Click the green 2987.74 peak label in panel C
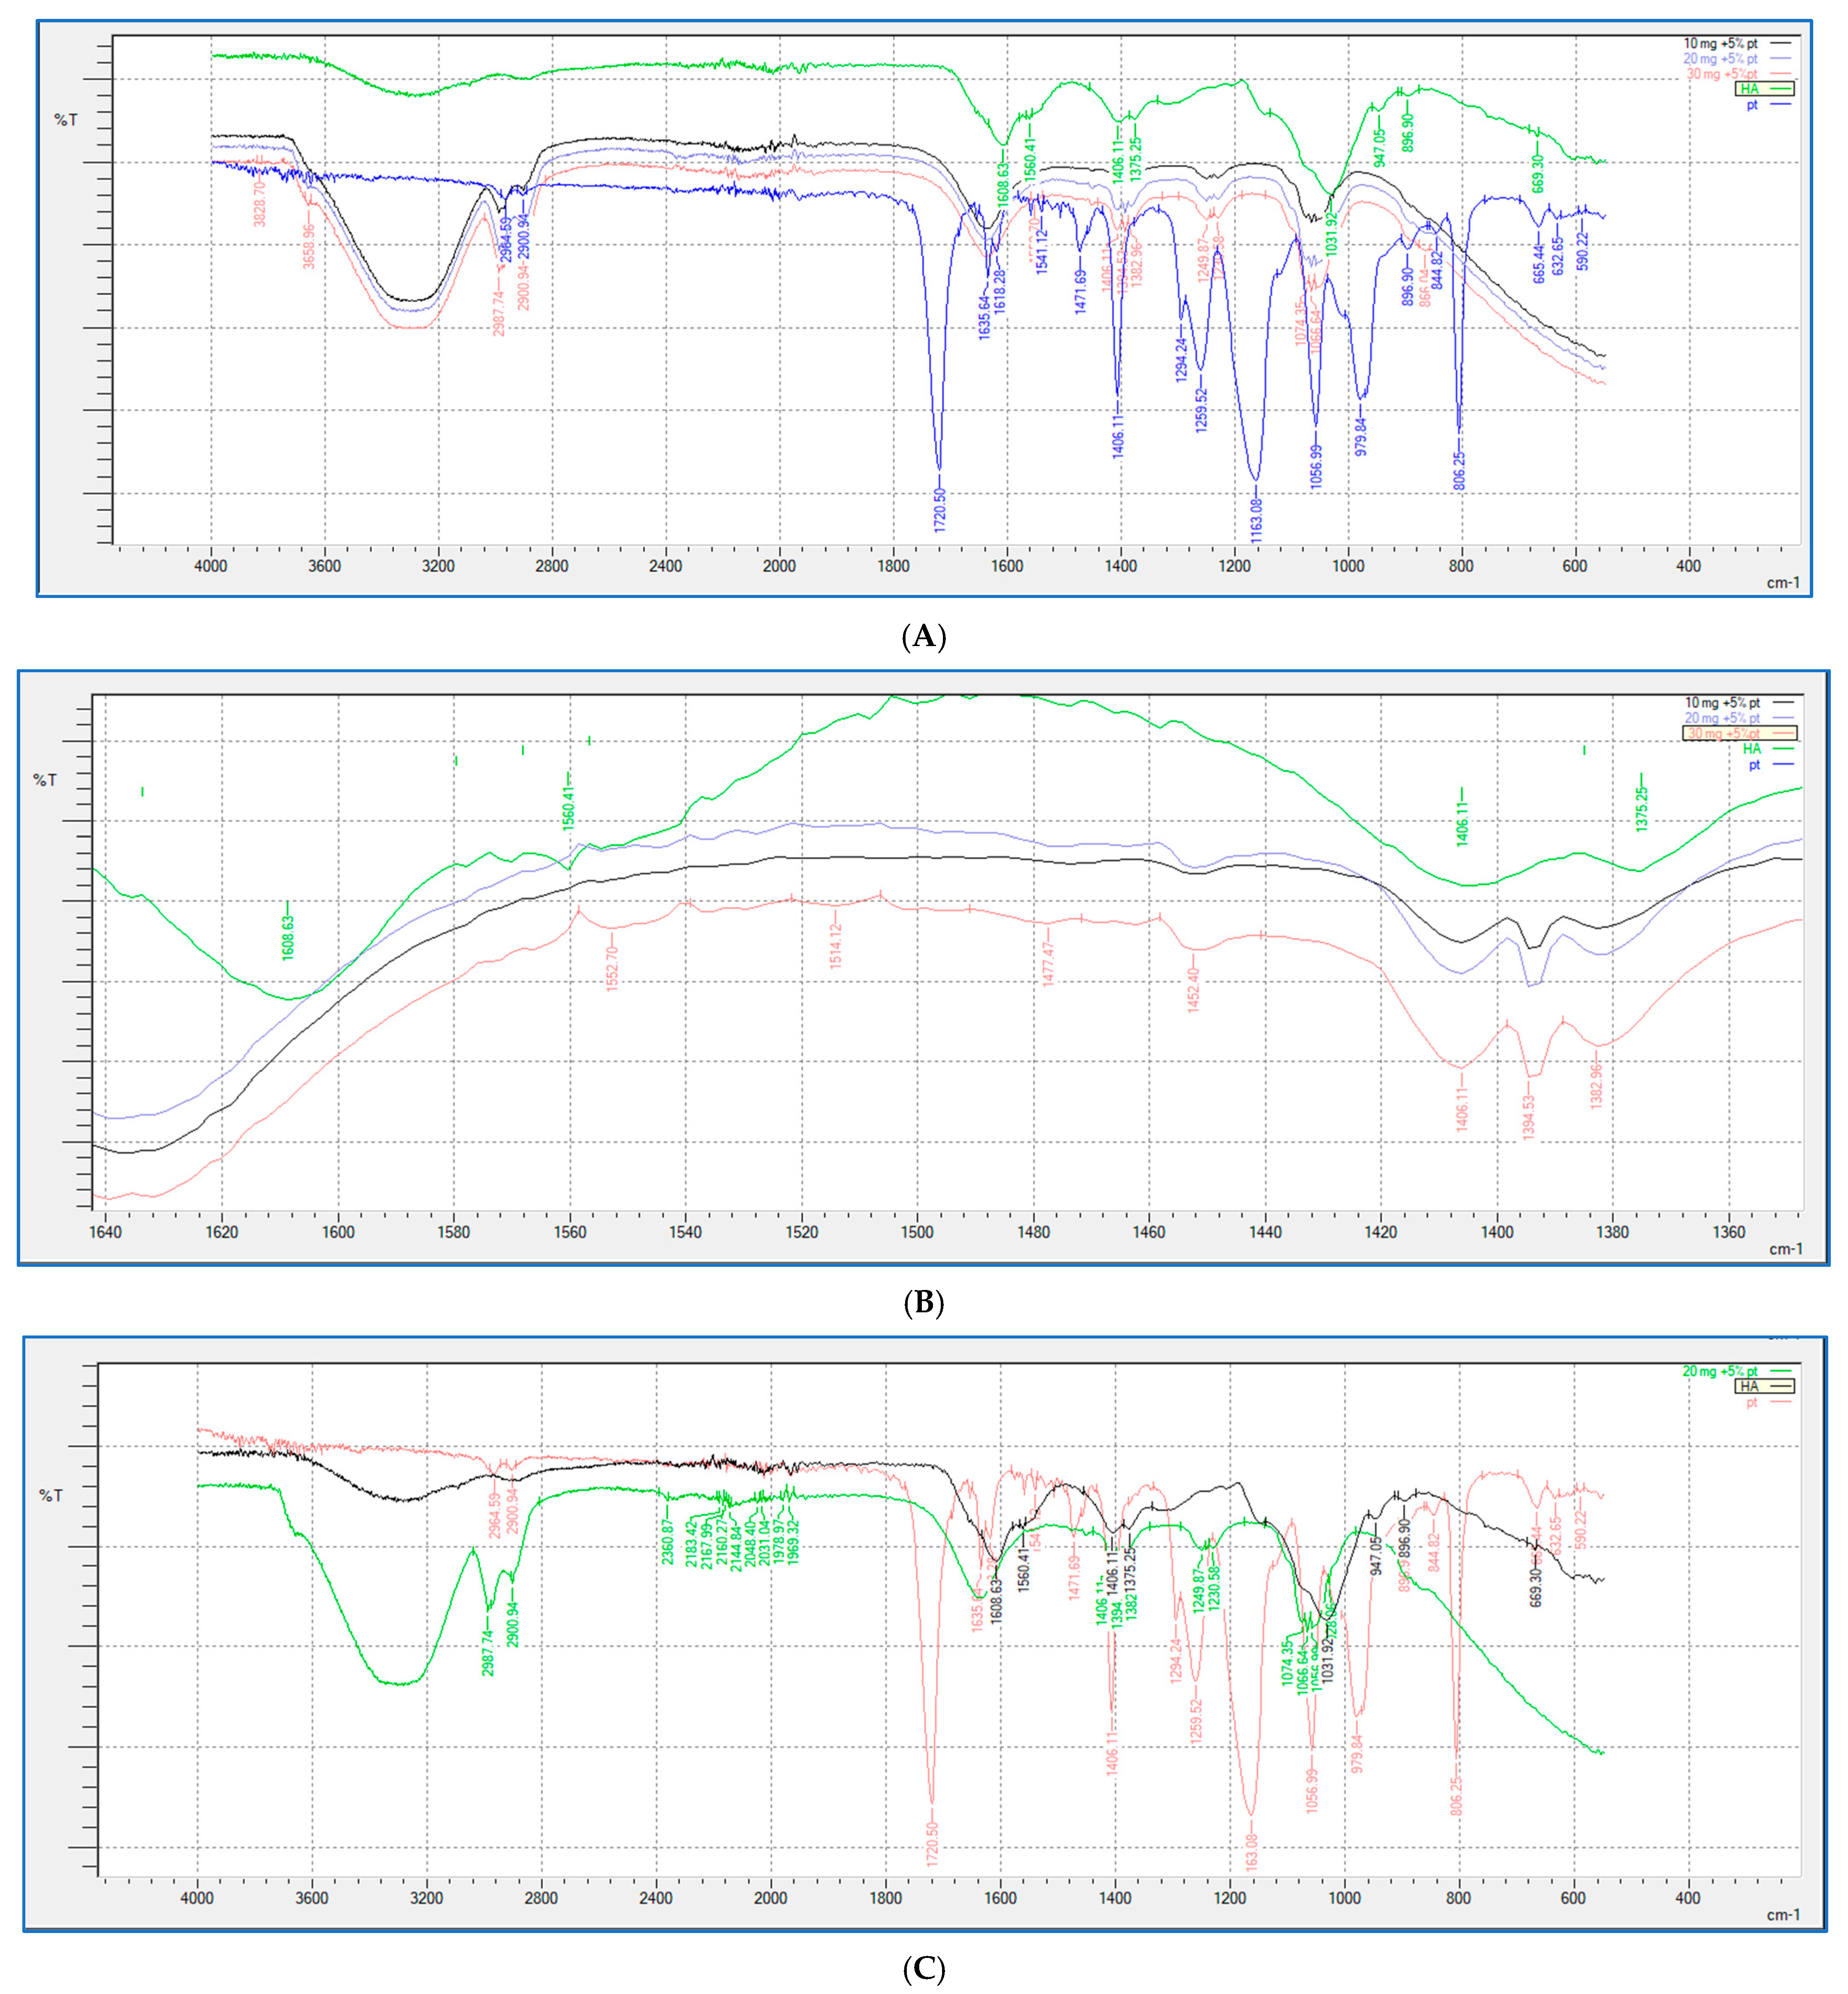1848x1994 pixels. point(488,1653)
